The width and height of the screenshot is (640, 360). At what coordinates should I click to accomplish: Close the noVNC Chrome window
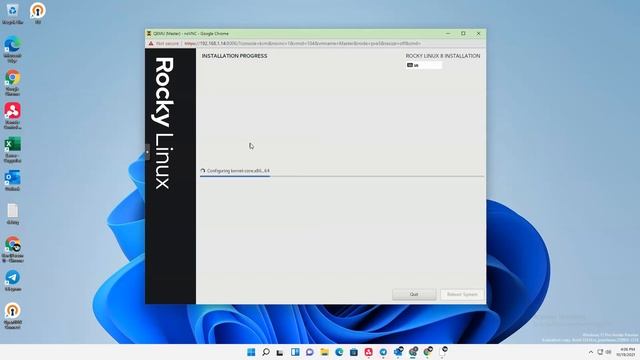tap(478, 33)
